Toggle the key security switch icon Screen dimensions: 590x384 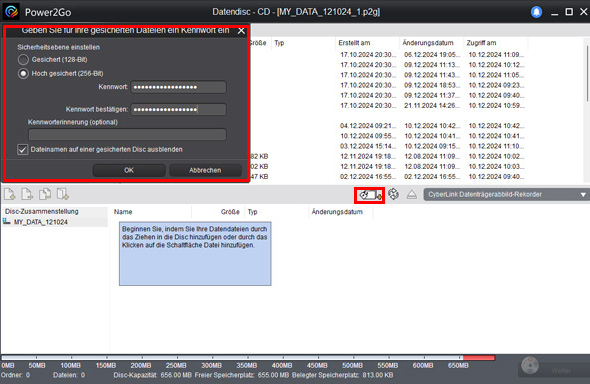point(370,195)
